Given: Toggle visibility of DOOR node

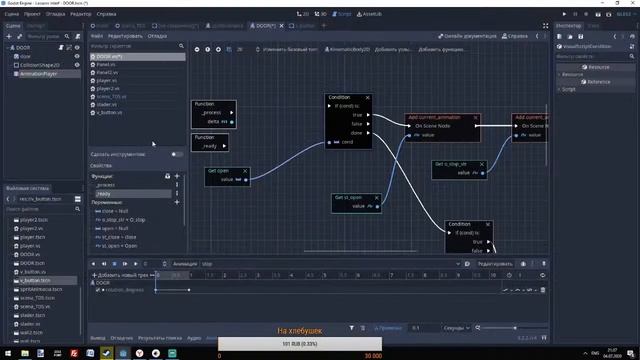Looking at the screenshot, I should 77,48.
